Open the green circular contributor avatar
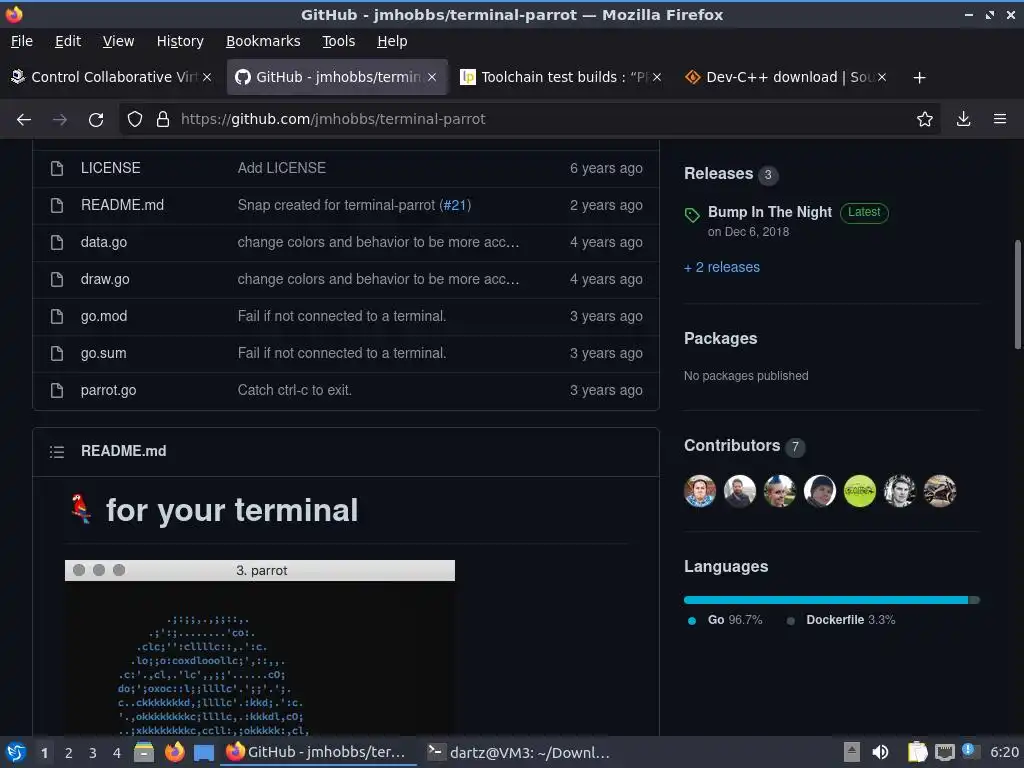The height and width of the screenshot is (768, 1024). coord(859,491)
